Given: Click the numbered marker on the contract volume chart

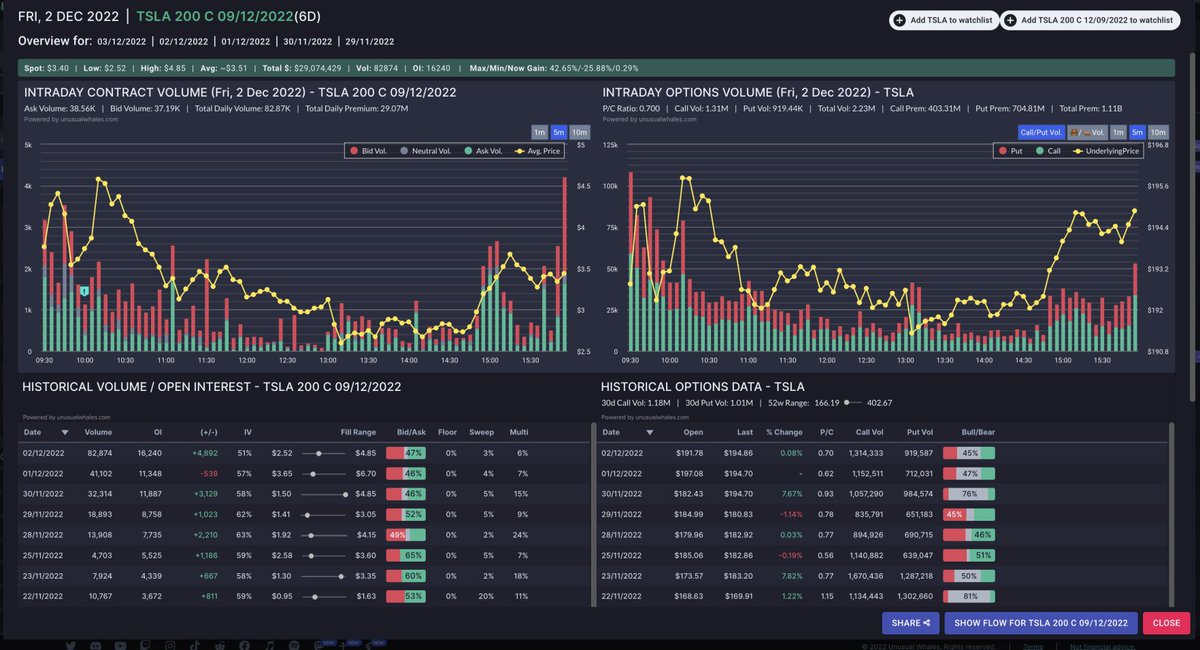Looking at the screenshot, I should [85, 291].
